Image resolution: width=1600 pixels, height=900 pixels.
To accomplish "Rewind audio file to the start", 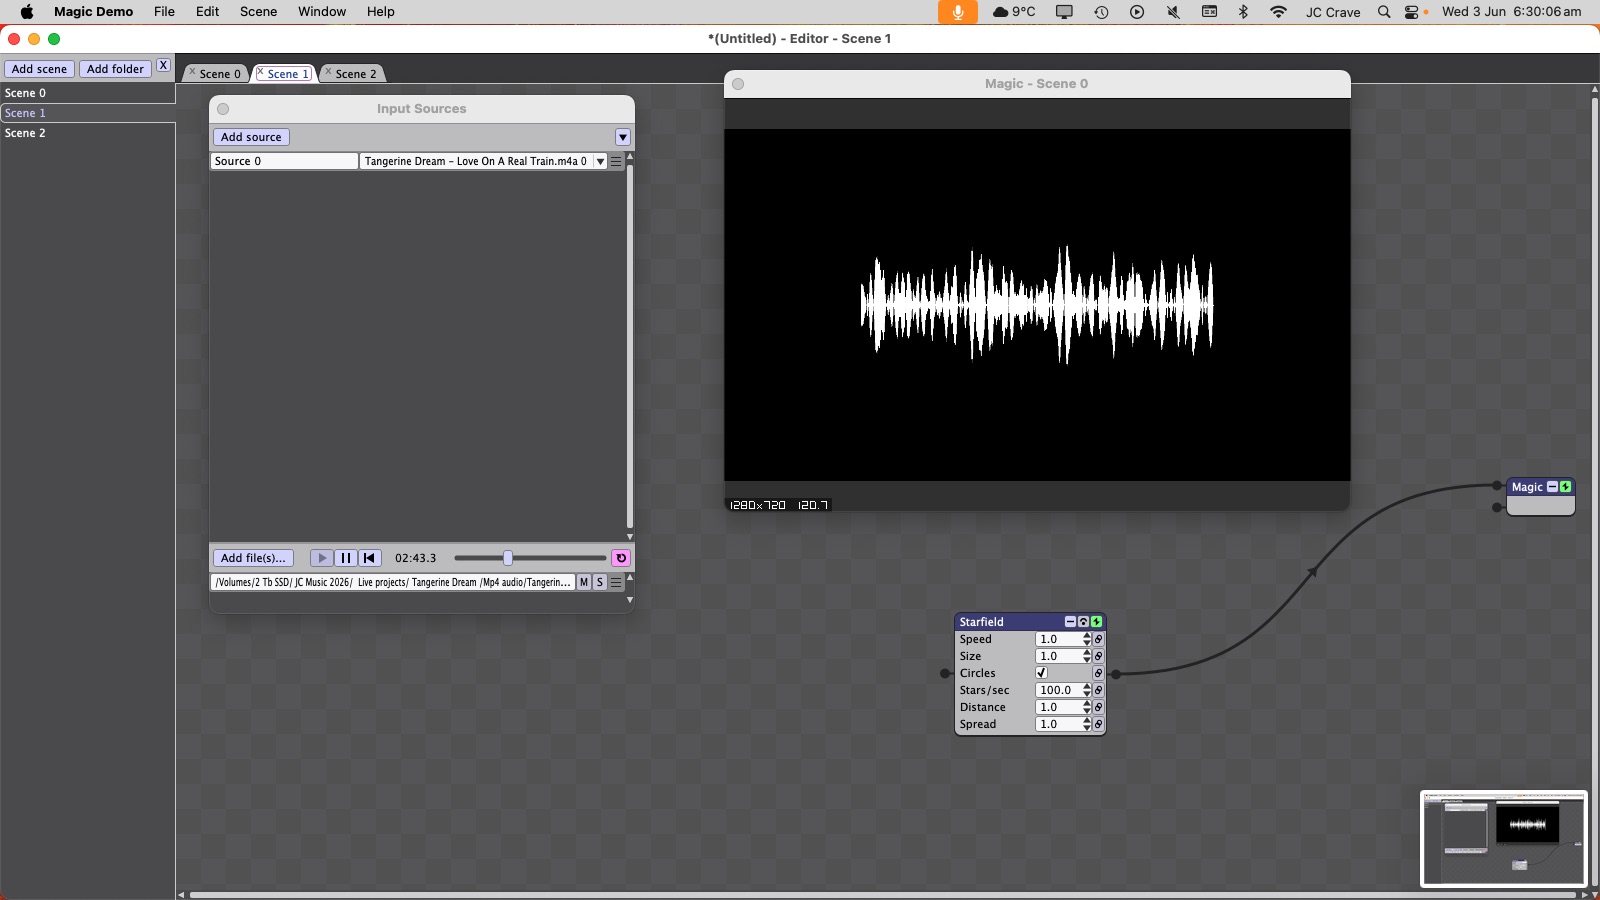I will coord(369,558).
